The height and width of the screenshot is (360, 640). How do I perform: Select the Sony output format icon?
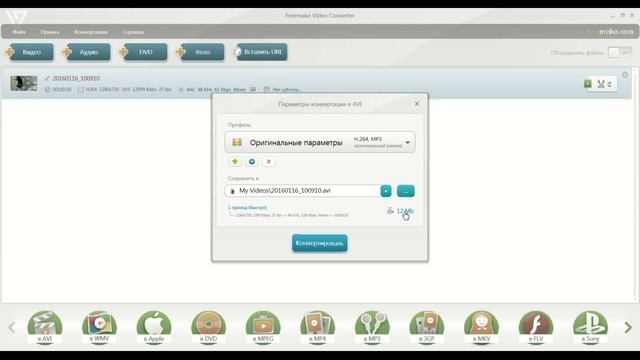tap(590, 327)
